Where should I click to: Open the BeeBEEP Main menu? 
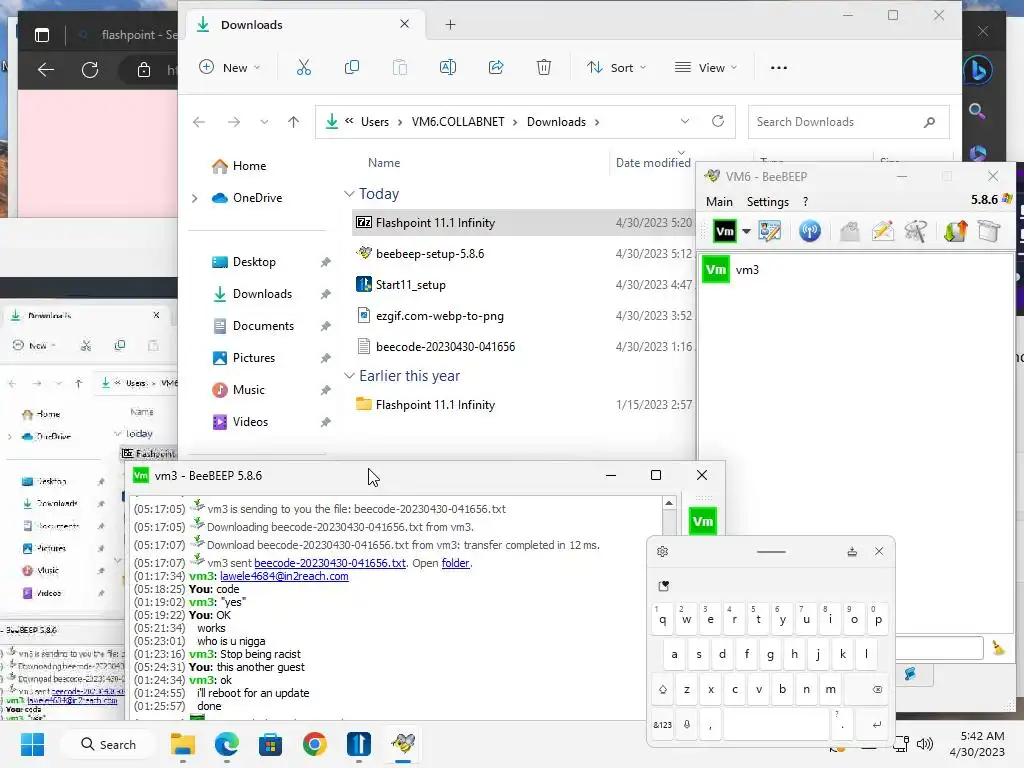719,202
